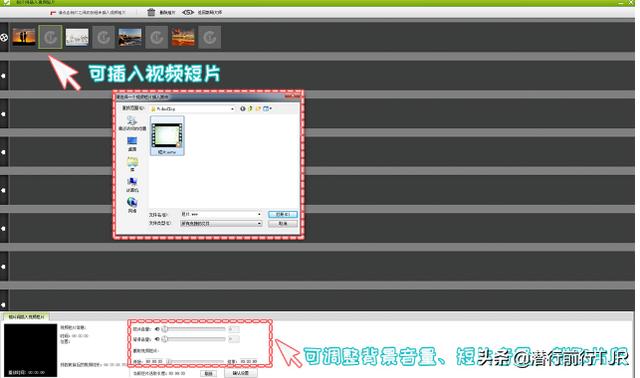Switch to the insert-video-clip tab at bottom
Screen dimensions: 640x378
pos(26,317)
